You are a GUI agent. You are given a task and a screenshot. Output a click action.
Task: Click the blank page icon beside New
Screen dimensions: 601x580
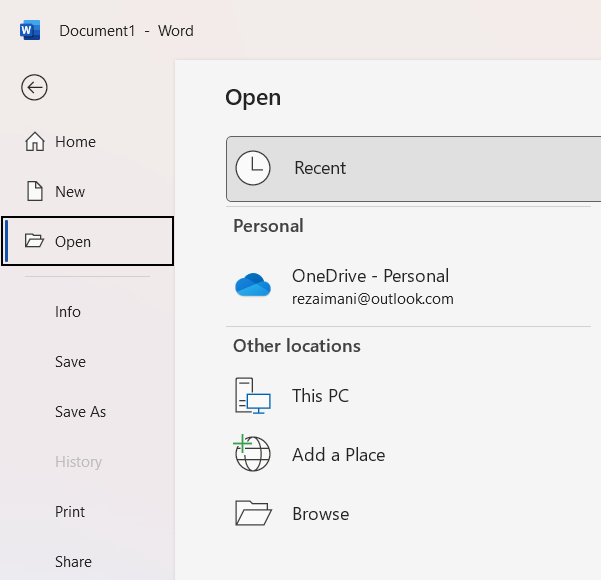coord(35,191)
